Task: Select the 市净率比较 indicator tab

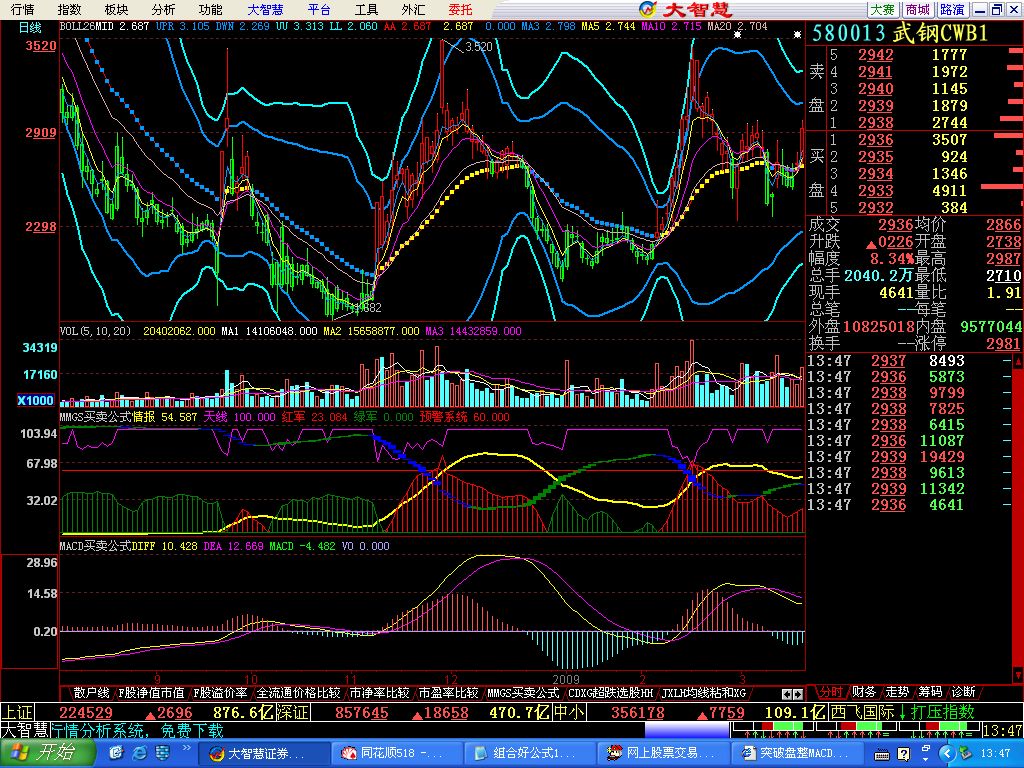Action: click(x=379, y=693)
